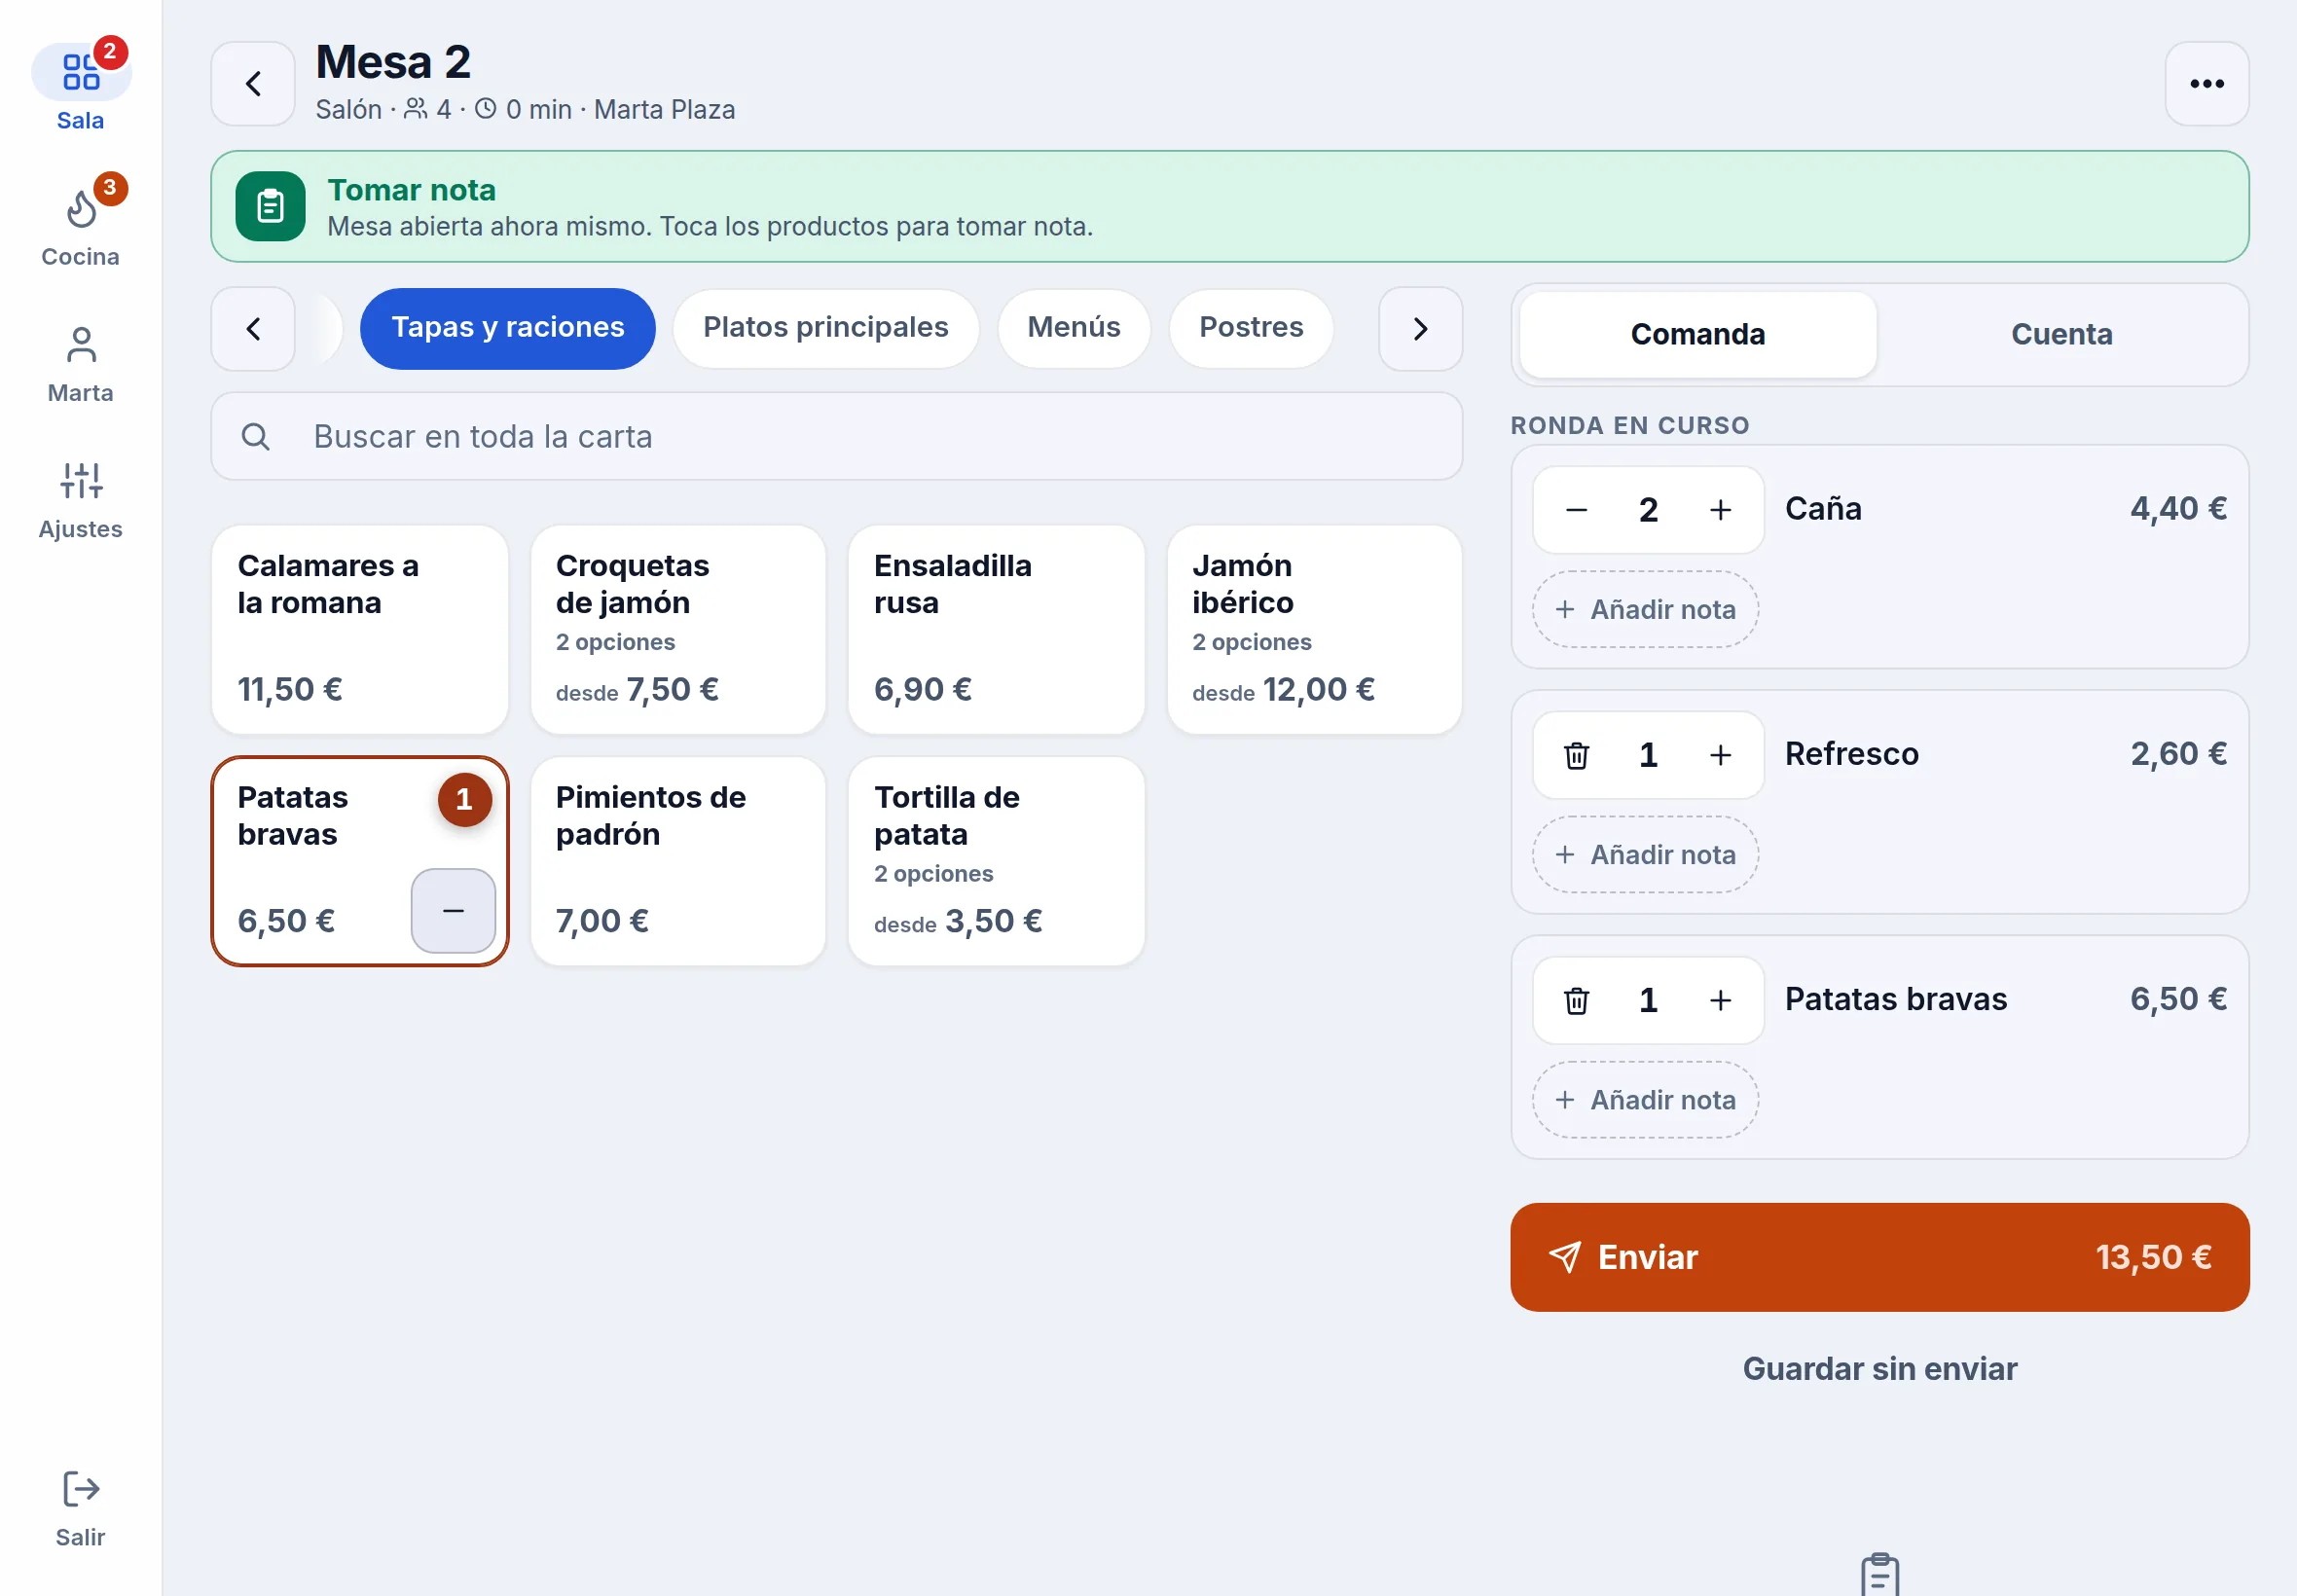The height and width of the screenshot is (1596, 2297).
Task: Click the search magnifier icon
Action: (256, 437)
